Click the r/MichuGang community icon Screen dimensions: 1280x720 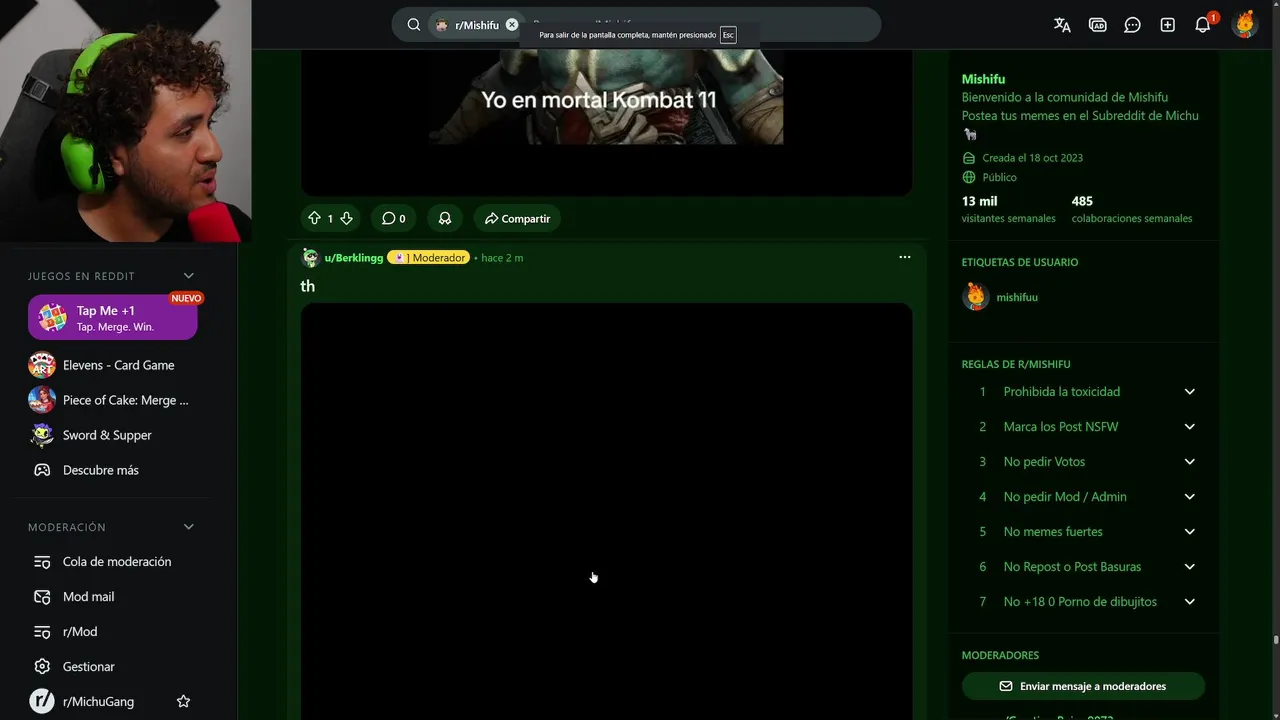coord(42,701)
